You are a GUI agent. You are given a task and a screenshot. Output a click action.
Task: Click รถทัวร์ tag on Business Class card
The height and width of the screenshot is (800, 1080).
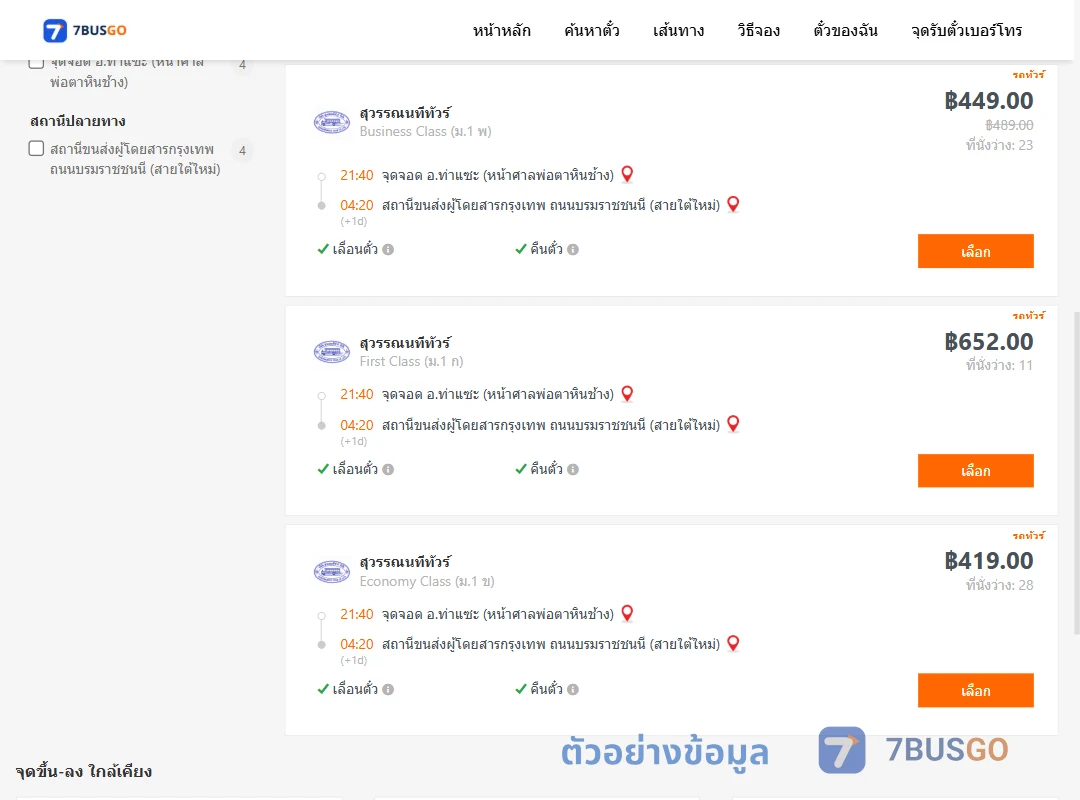click(1029, 74)
